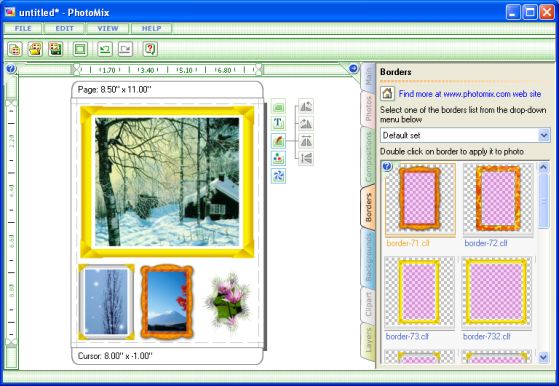Click the save project icon in toolbar
This screenshot has height=386, width=559.
(56, 49)
